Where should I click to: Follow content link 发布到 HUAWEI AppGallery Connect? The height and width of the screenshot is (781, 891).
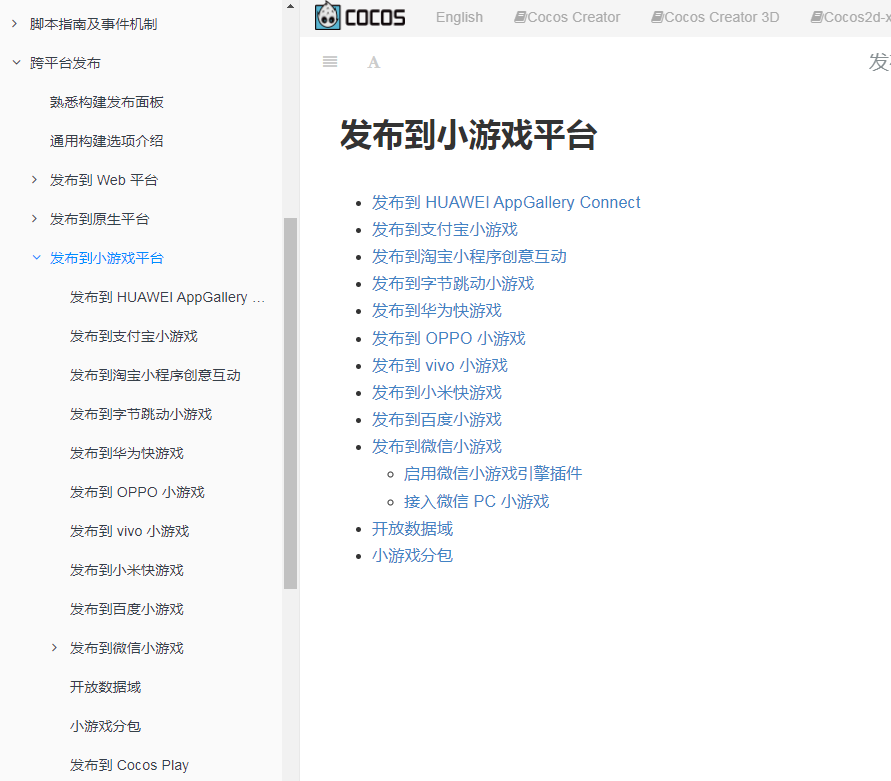(506, 202)
